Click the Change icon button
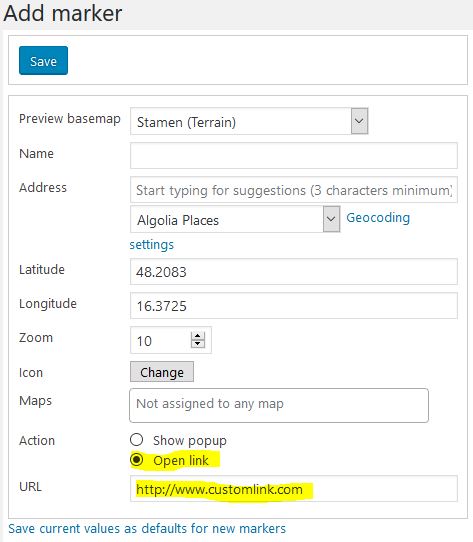Viewport: 473px width, 542px height. [162, 372]
